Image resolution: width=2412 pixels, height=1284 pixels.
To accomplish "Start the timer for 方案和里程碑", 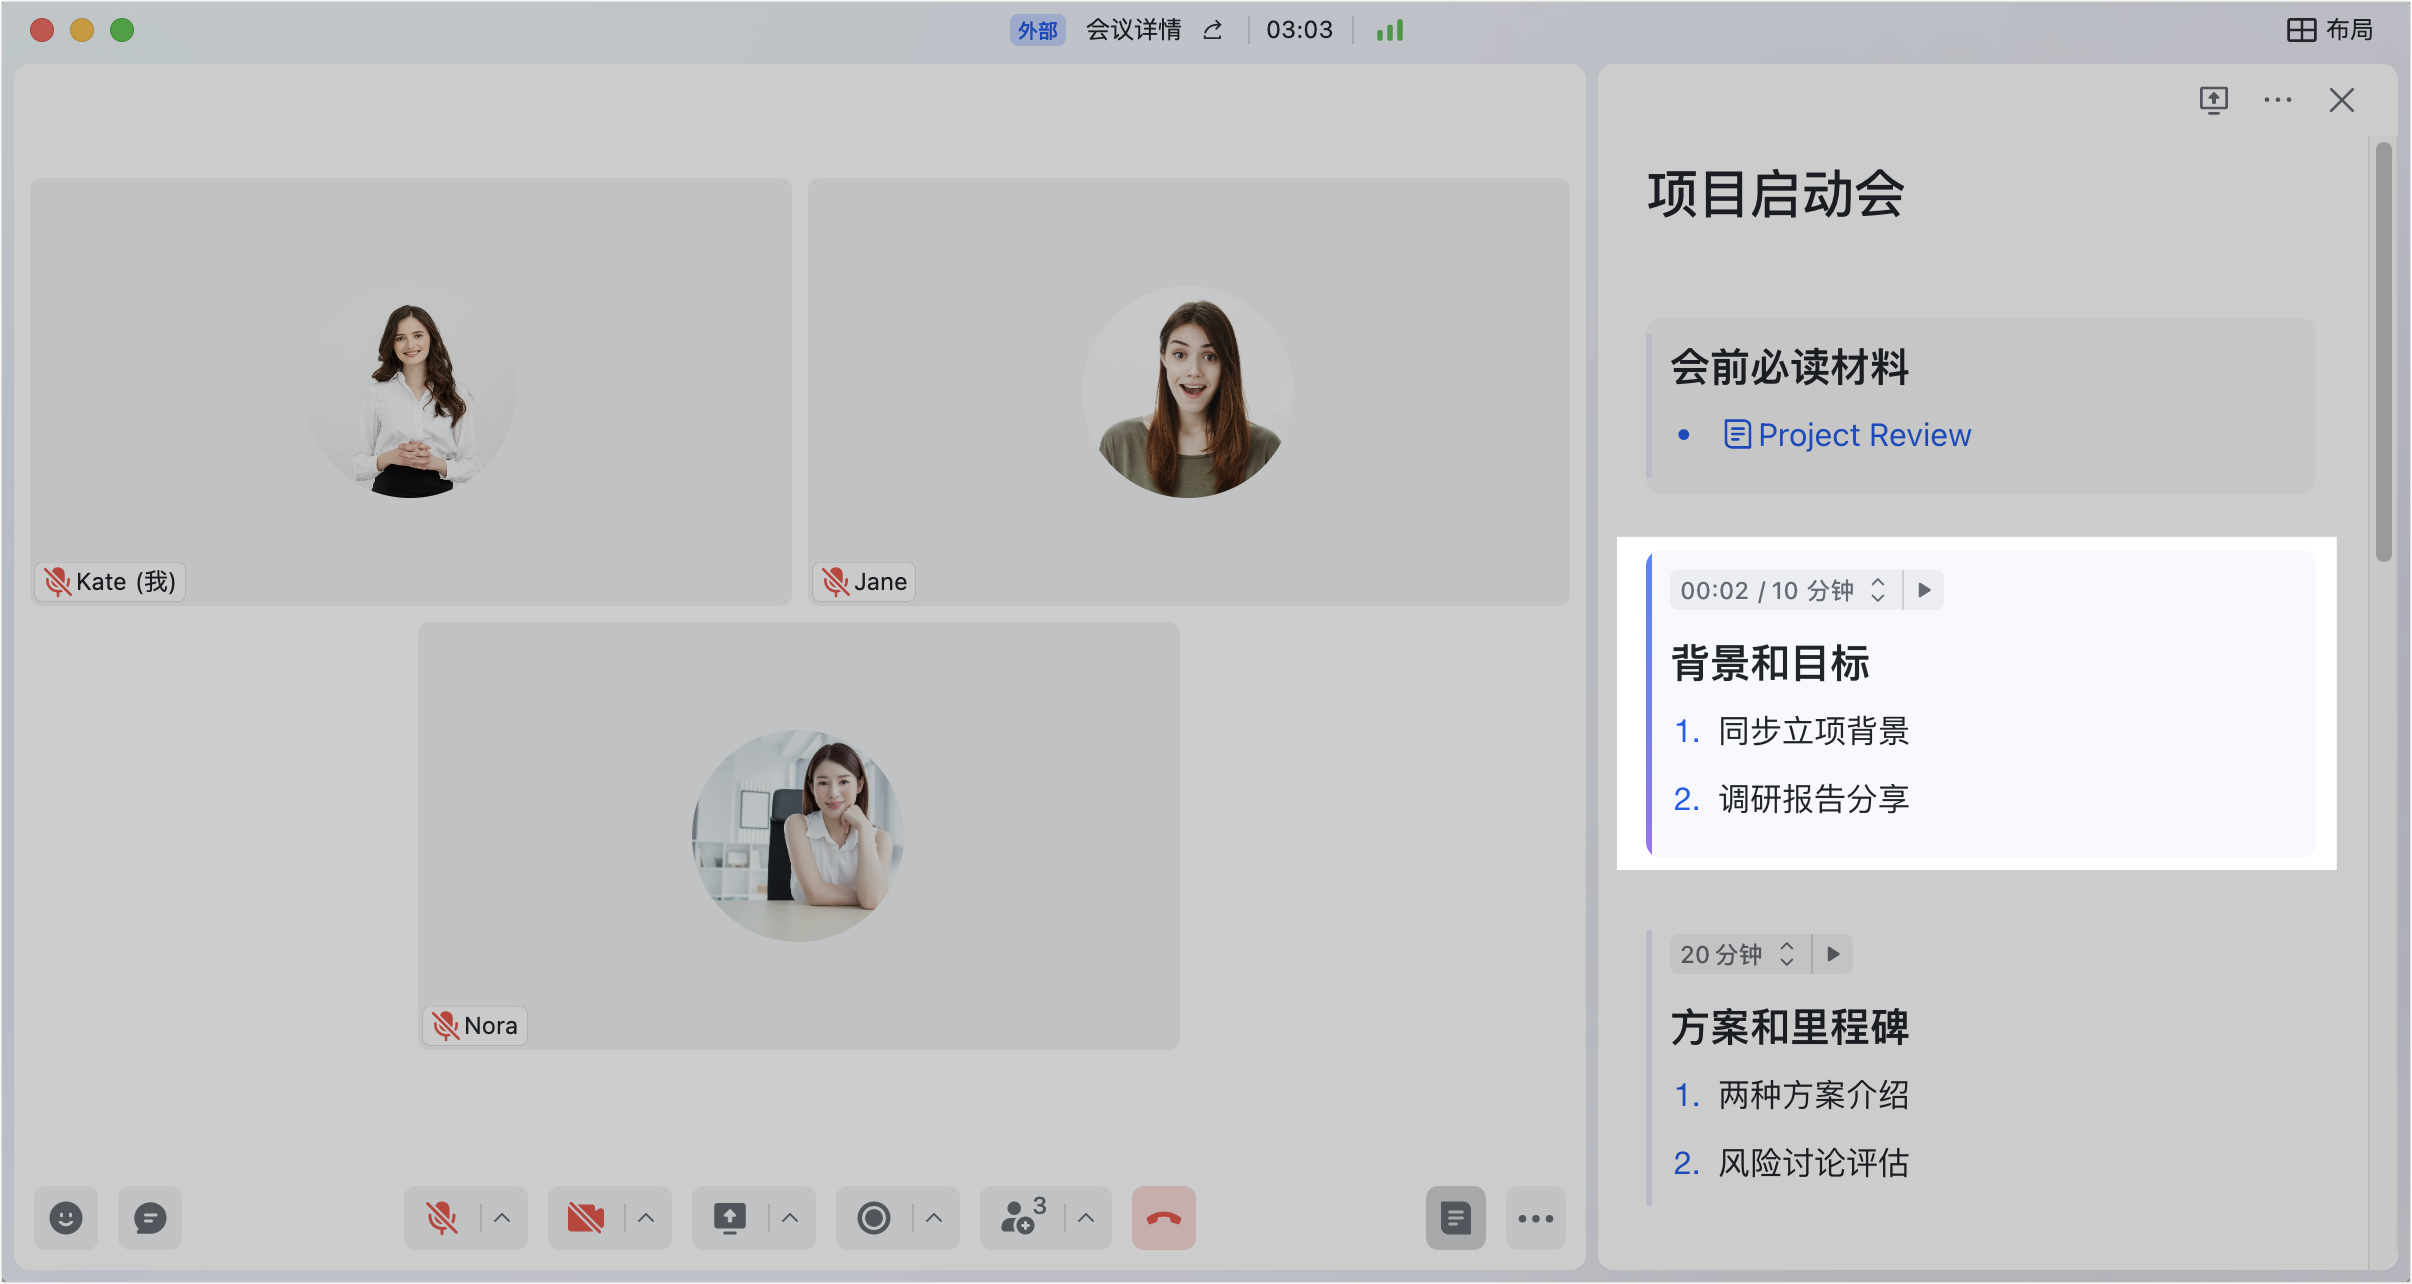I will (x=1833, y=954).
